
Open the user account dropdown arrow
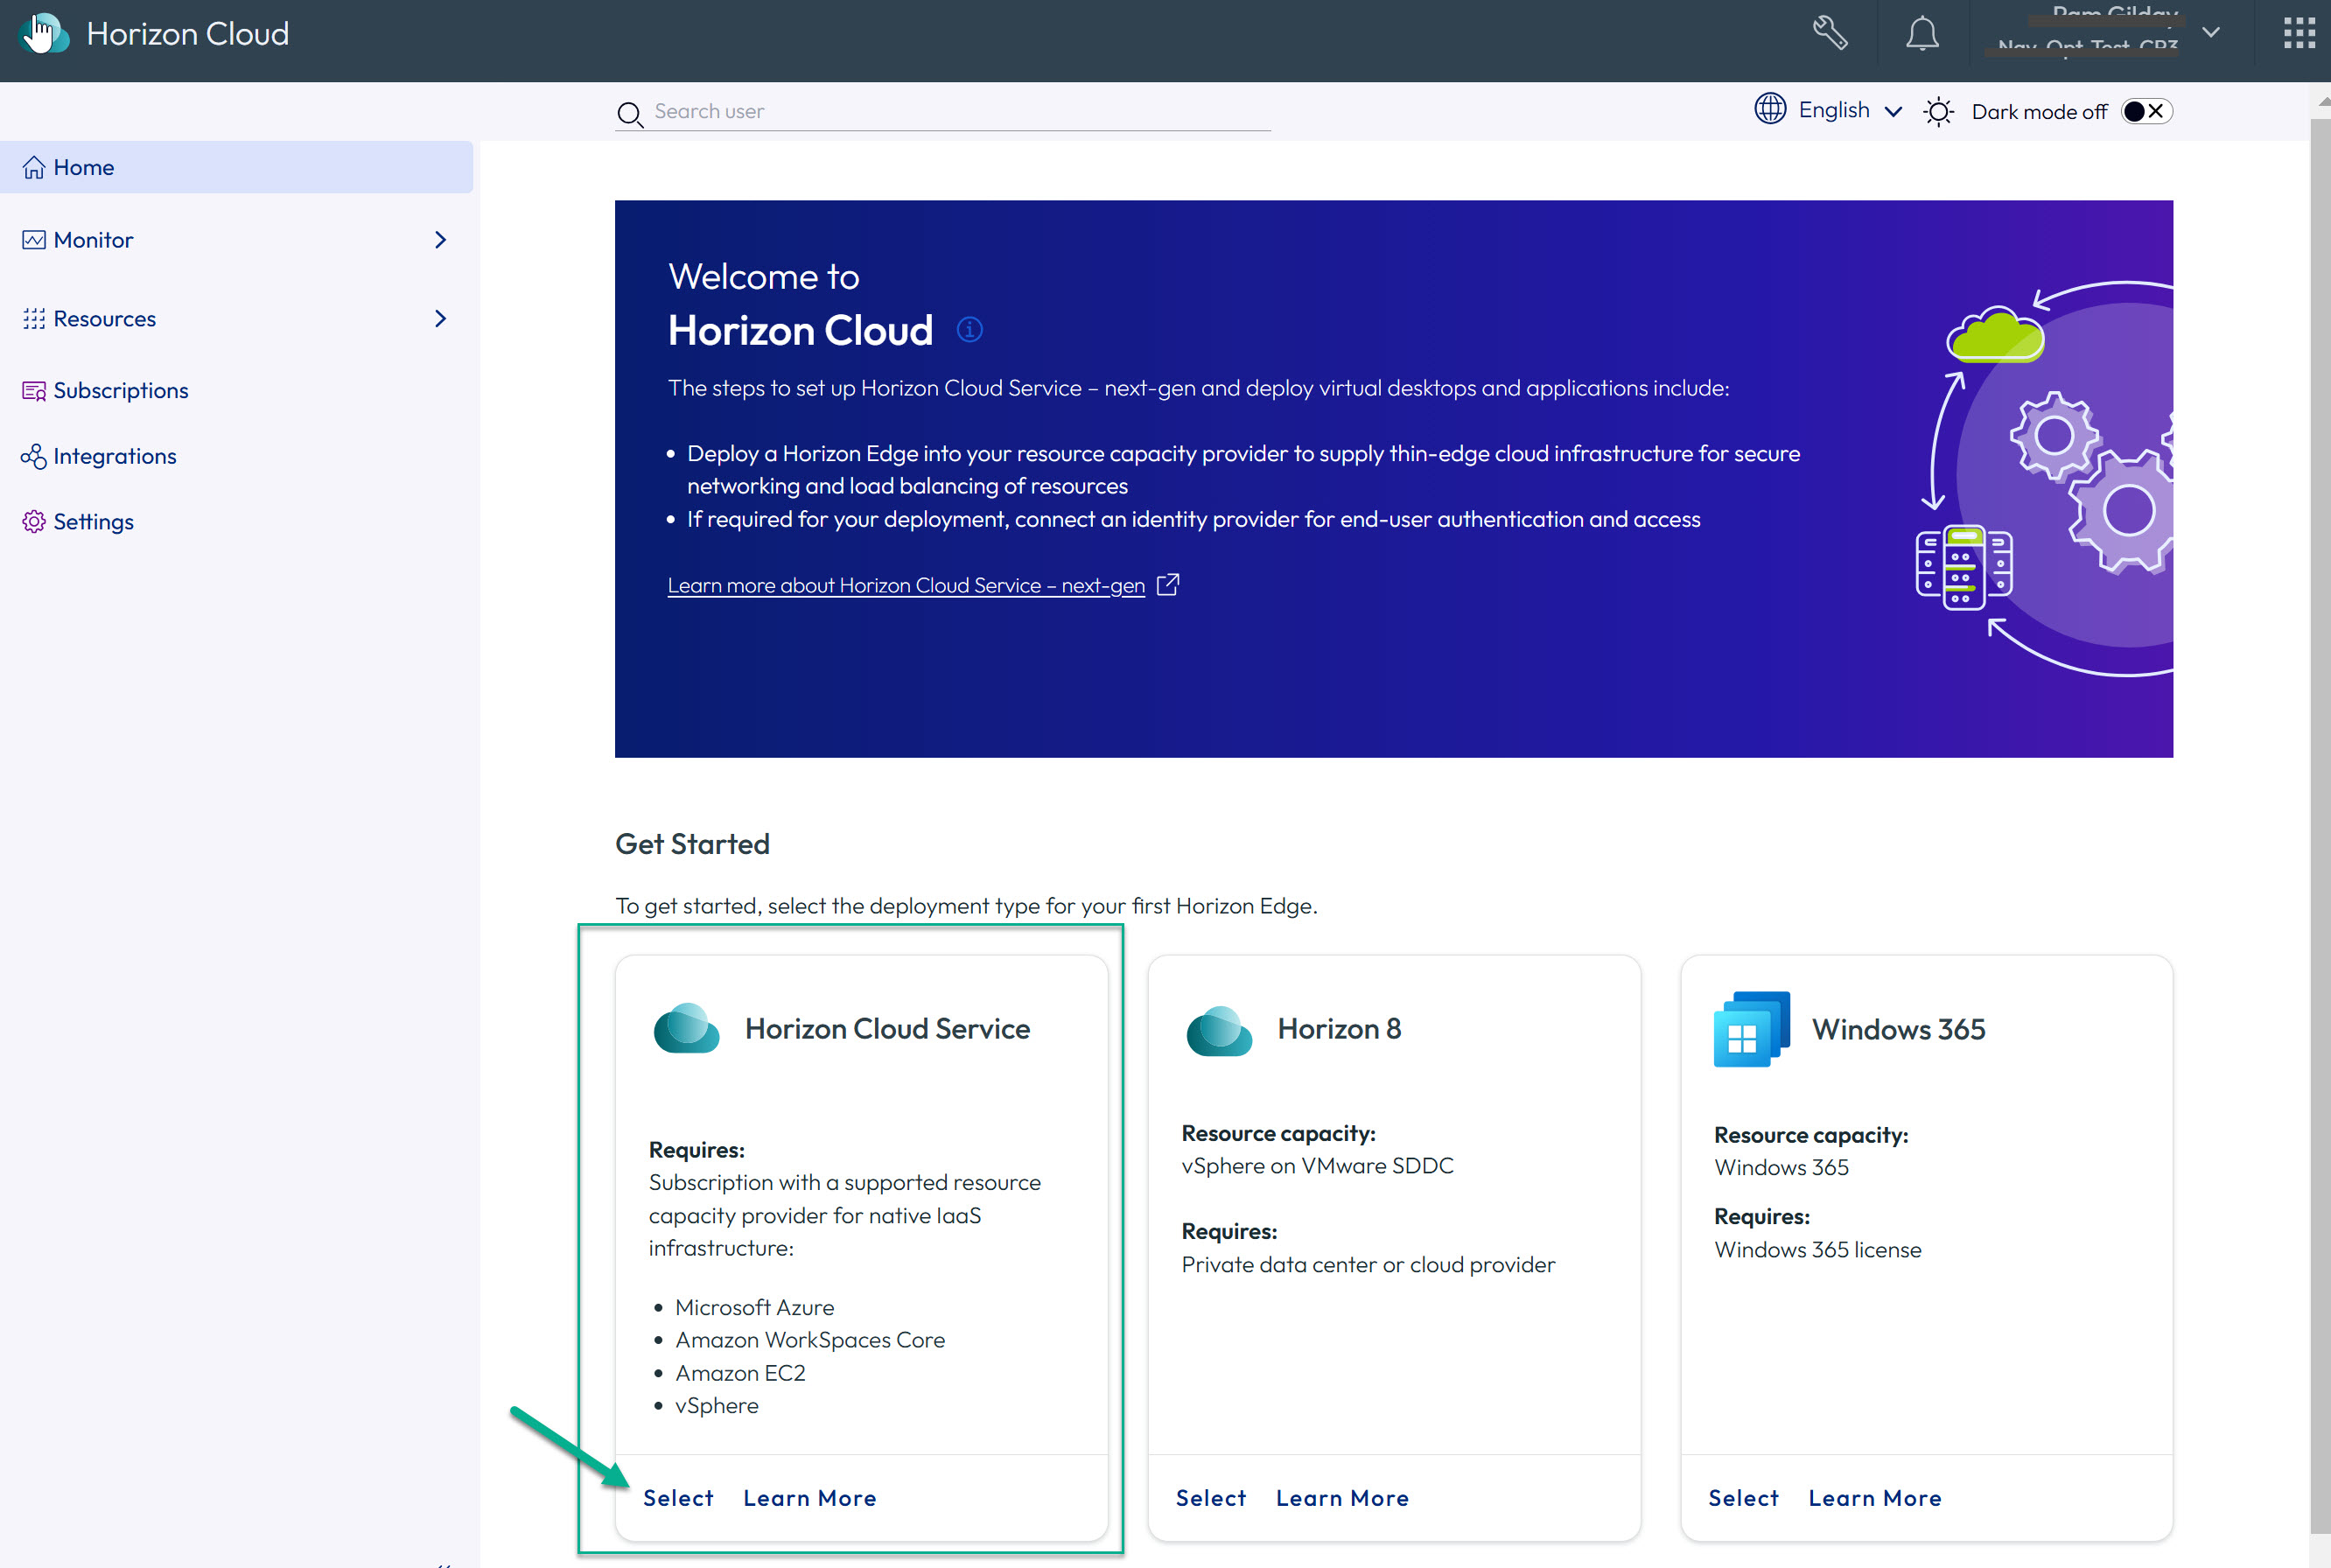click(x=2211, y=33)
